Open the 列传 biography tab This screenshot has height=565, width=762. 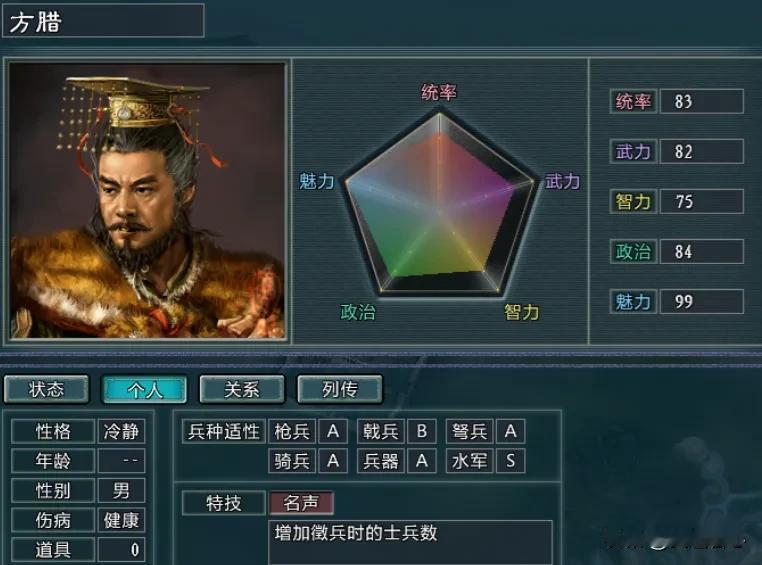[340, 389]
